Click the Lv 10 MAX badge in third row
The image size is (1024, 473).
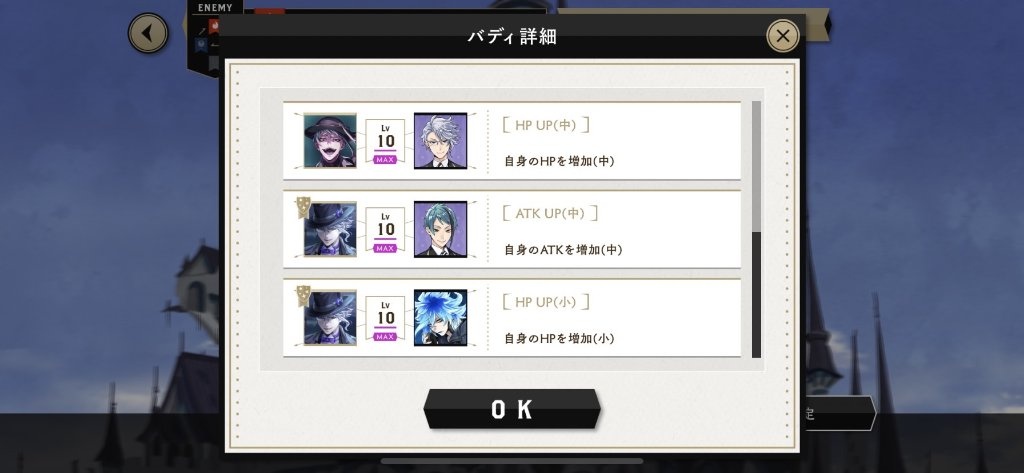[385, 319]
